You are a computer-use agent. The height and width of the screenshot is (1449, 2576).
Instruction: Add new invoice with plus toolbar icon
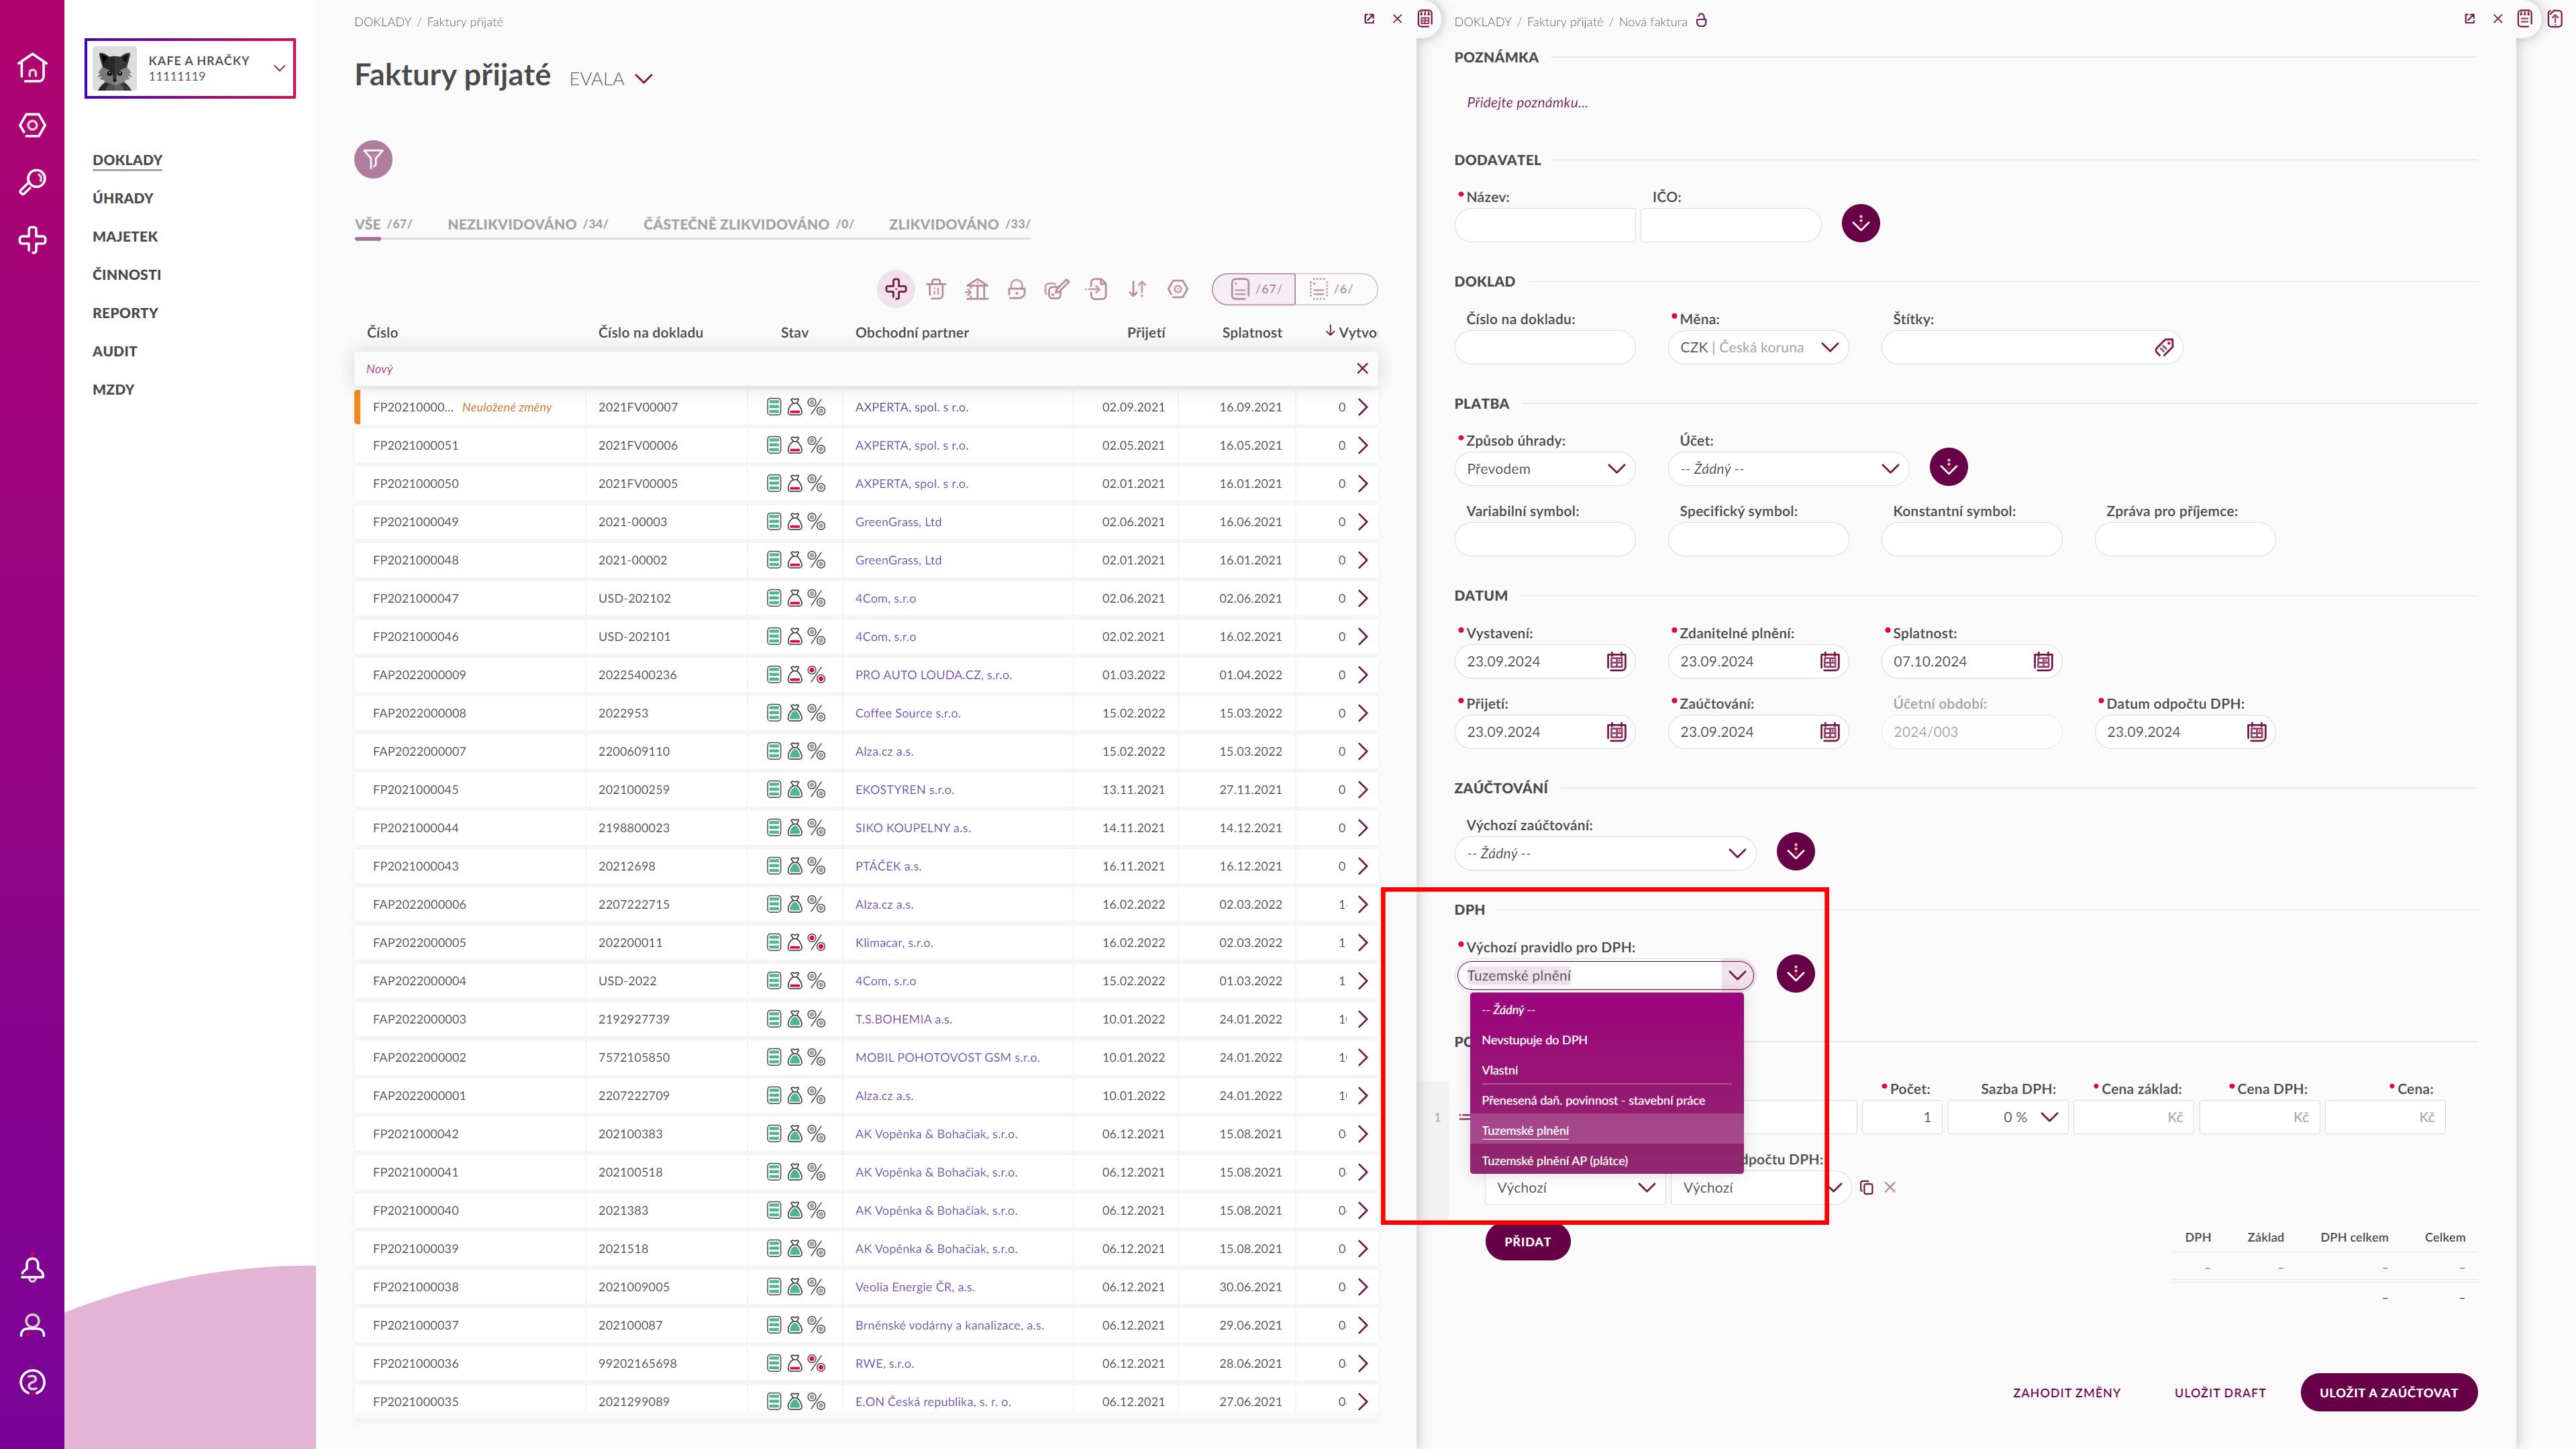point(896,289)
